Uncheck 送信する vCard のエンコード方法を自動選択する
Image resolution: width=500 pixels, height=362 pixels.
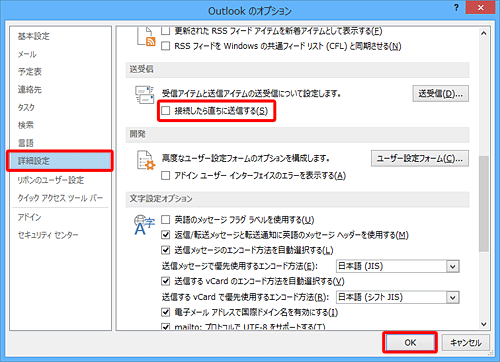[166, 281]
